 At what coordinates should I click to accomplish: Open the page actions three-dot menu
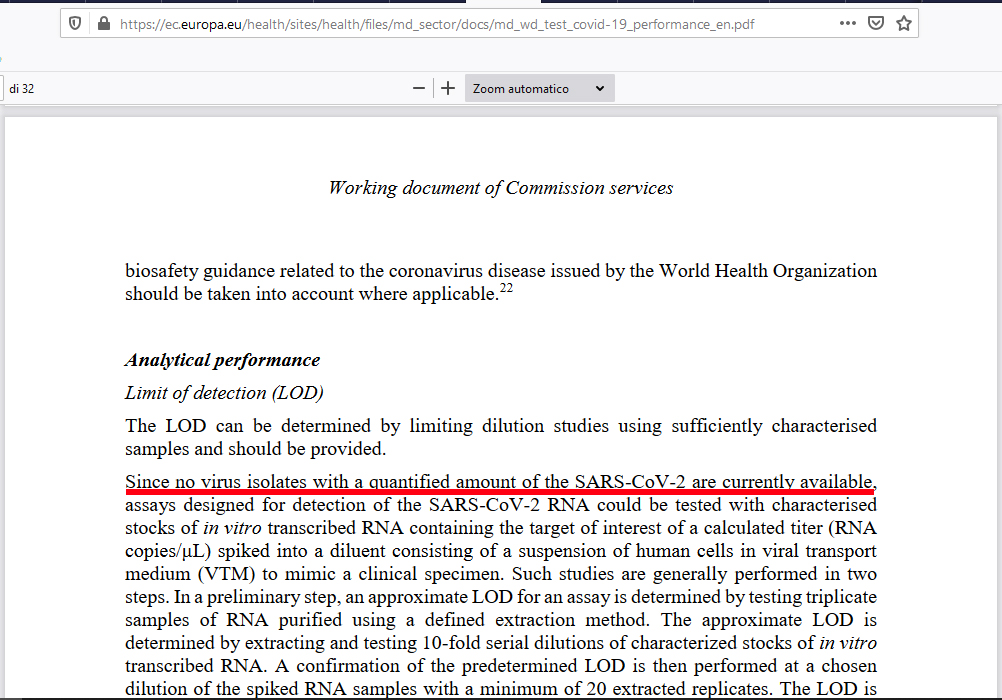[847, 23]
